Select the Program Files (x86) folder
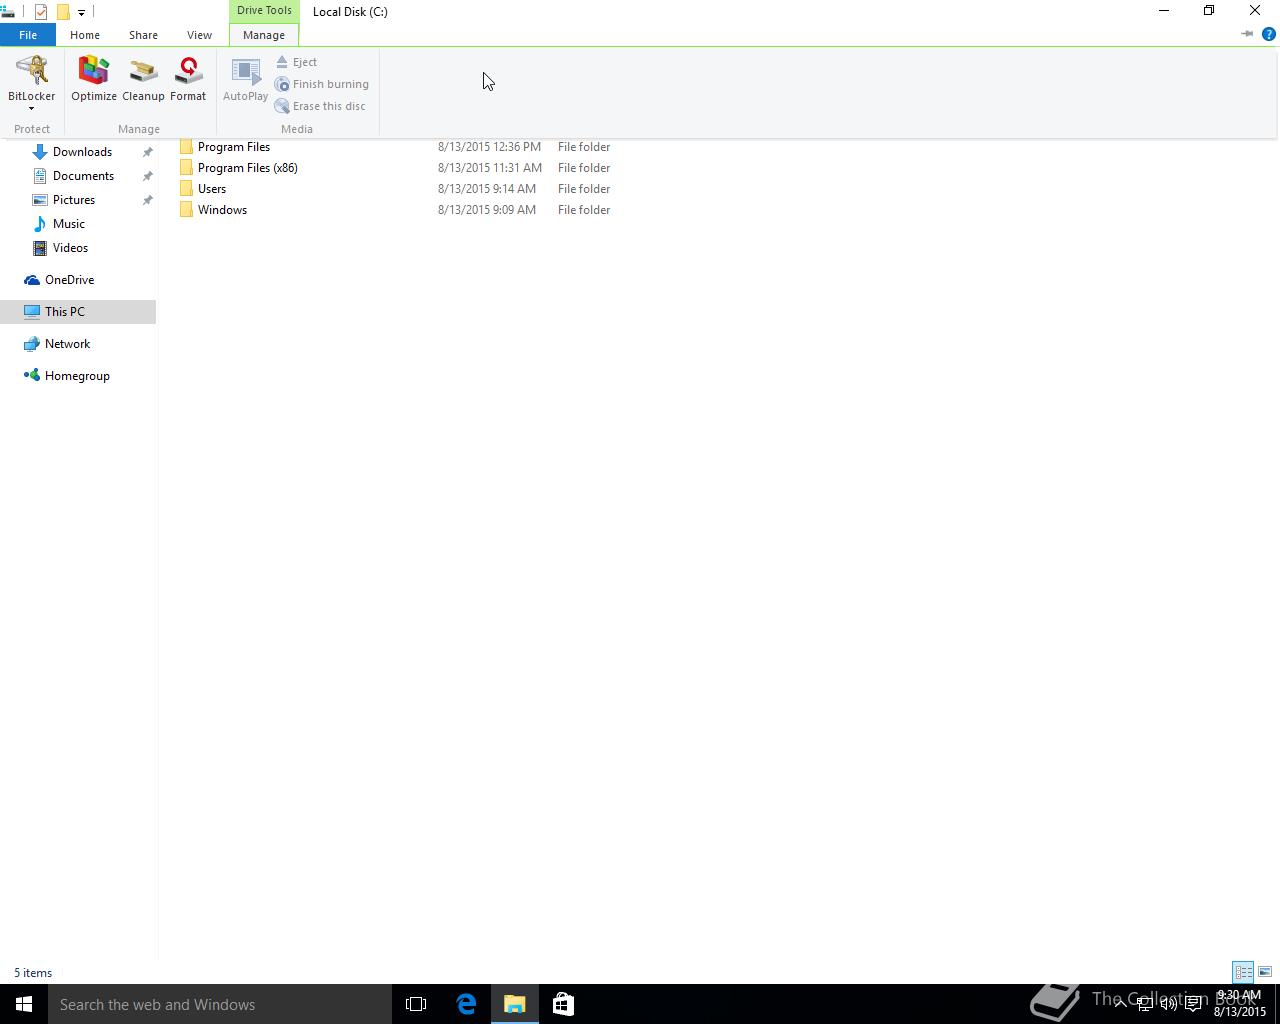The image size is (1280, 1024). click(248, 168)
